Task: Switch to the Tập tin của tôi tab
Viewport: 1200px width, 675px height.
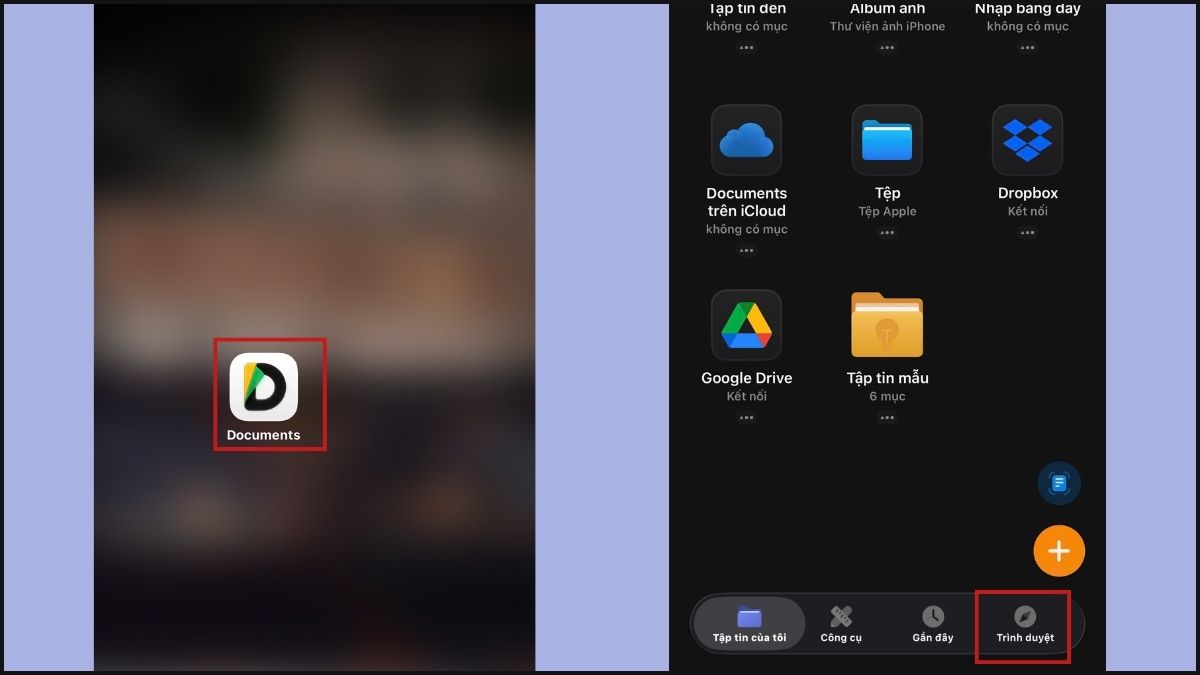Action: [749, 624]
